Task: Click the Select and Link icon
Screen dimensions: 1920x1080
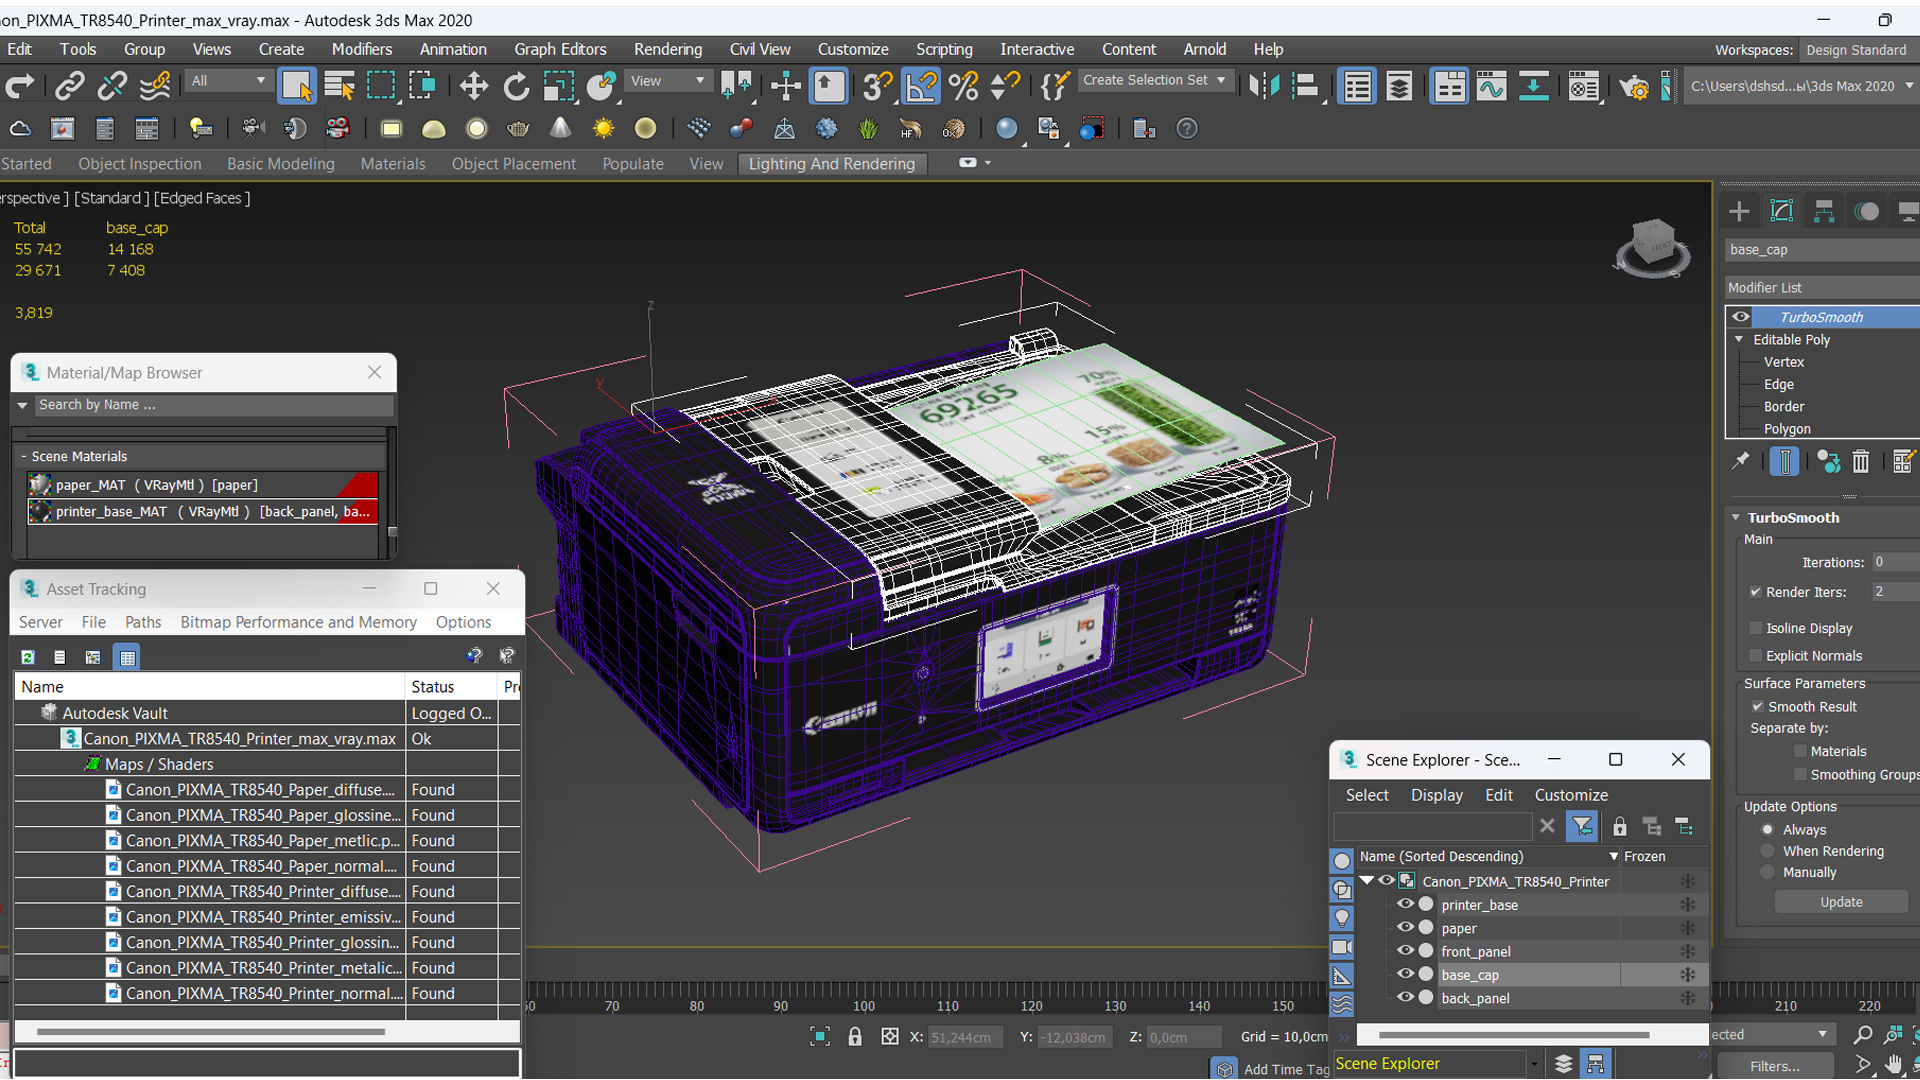Action: [x=69, y=86]
